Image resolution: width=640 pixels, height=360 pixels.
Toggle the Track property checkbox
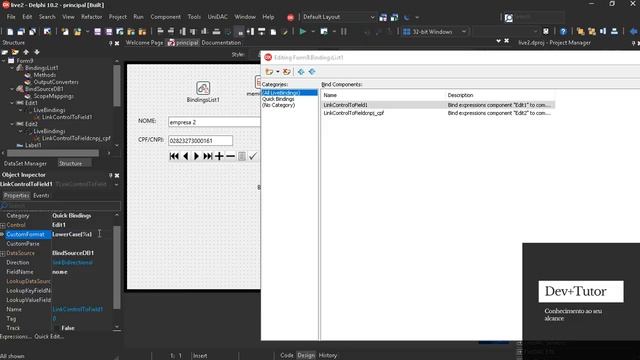pos(56,328)
